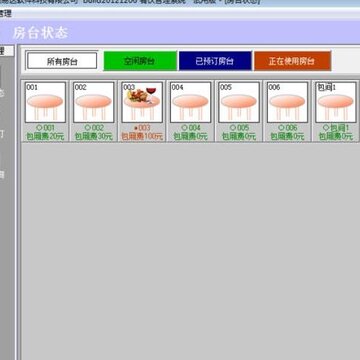The height and width of the screenshot is (360, 360).
Task: Filter reserved tables with blue 已预订房台 button
Action: coord(215,61)
